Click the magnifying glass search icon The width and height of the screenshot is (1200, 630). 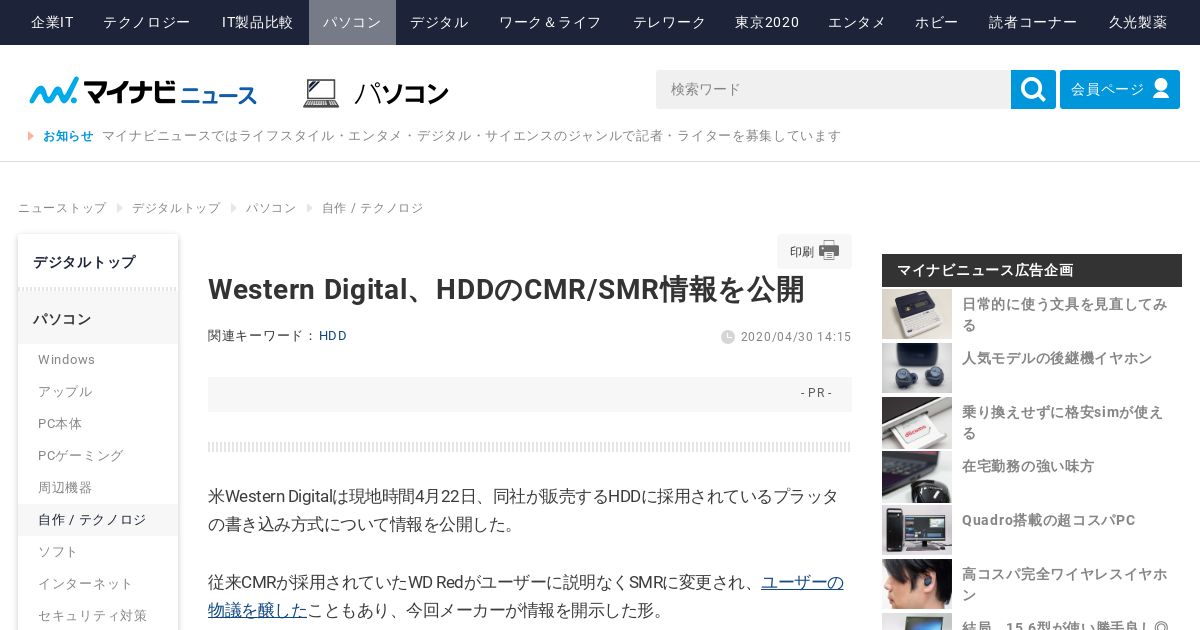(x=1033, y=89)
